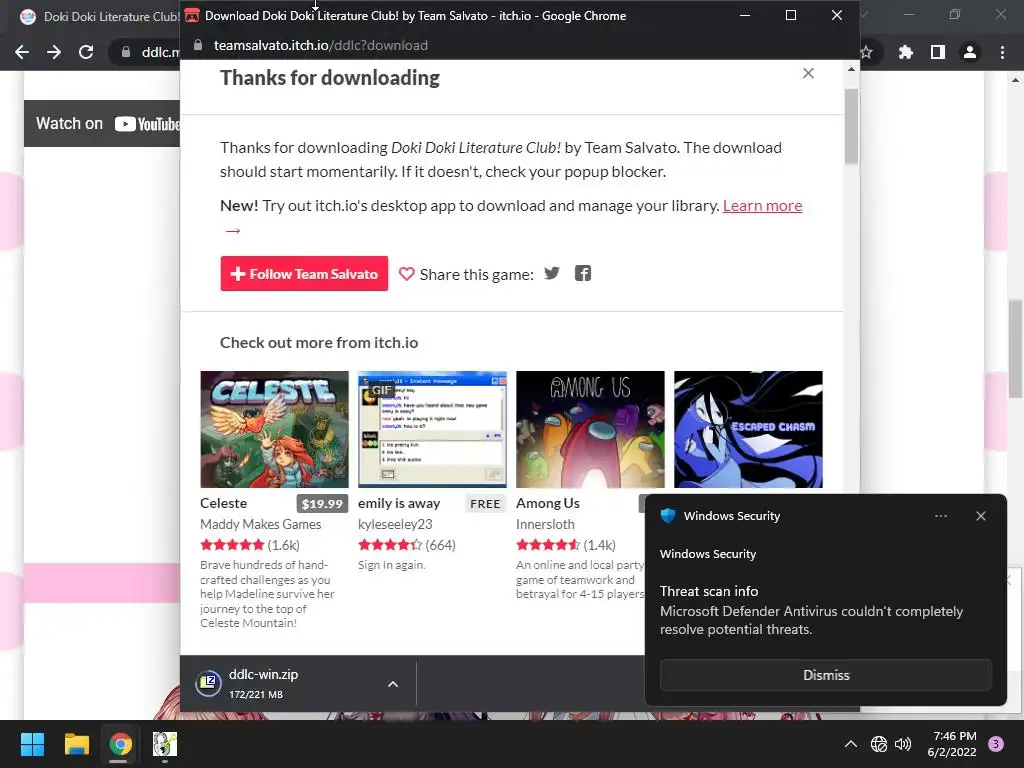Click the Celeste rating (1.6k)
The height and width of the screenshot is (768, 1024).
pyautogui.click(x=249, y=545)
